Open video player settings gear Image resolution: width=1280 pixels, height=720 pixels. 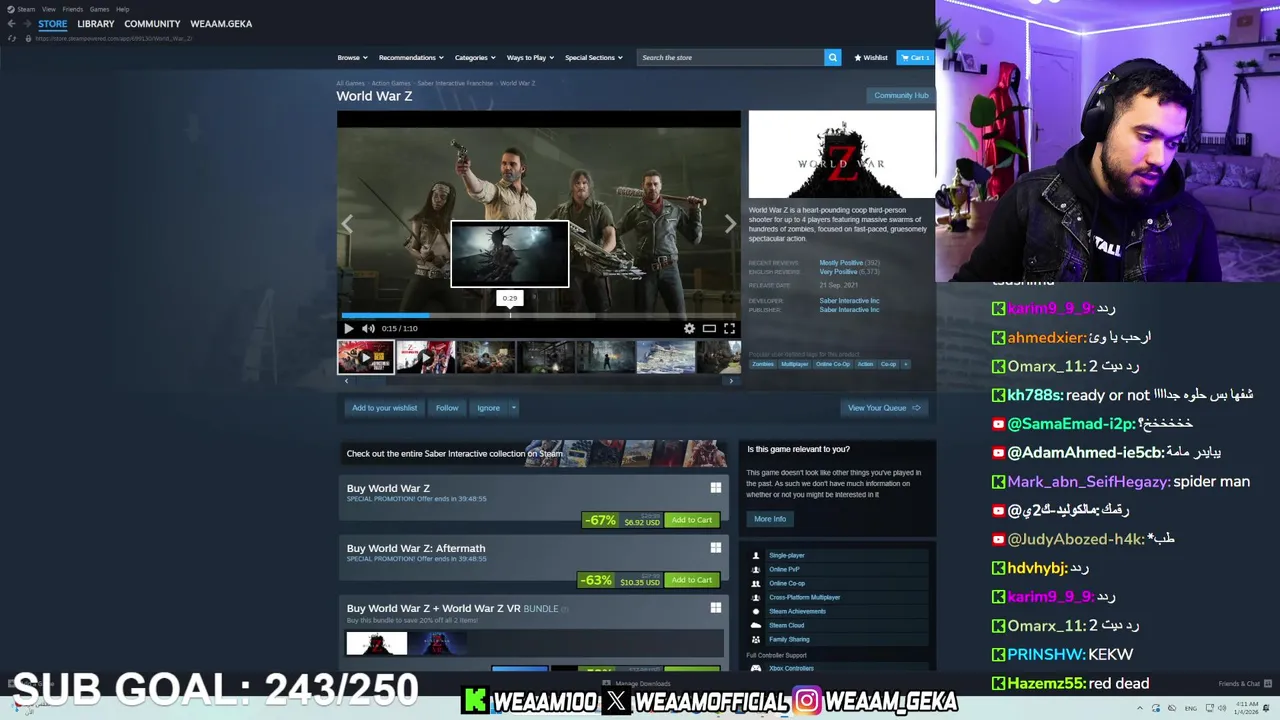click(689, 328)
